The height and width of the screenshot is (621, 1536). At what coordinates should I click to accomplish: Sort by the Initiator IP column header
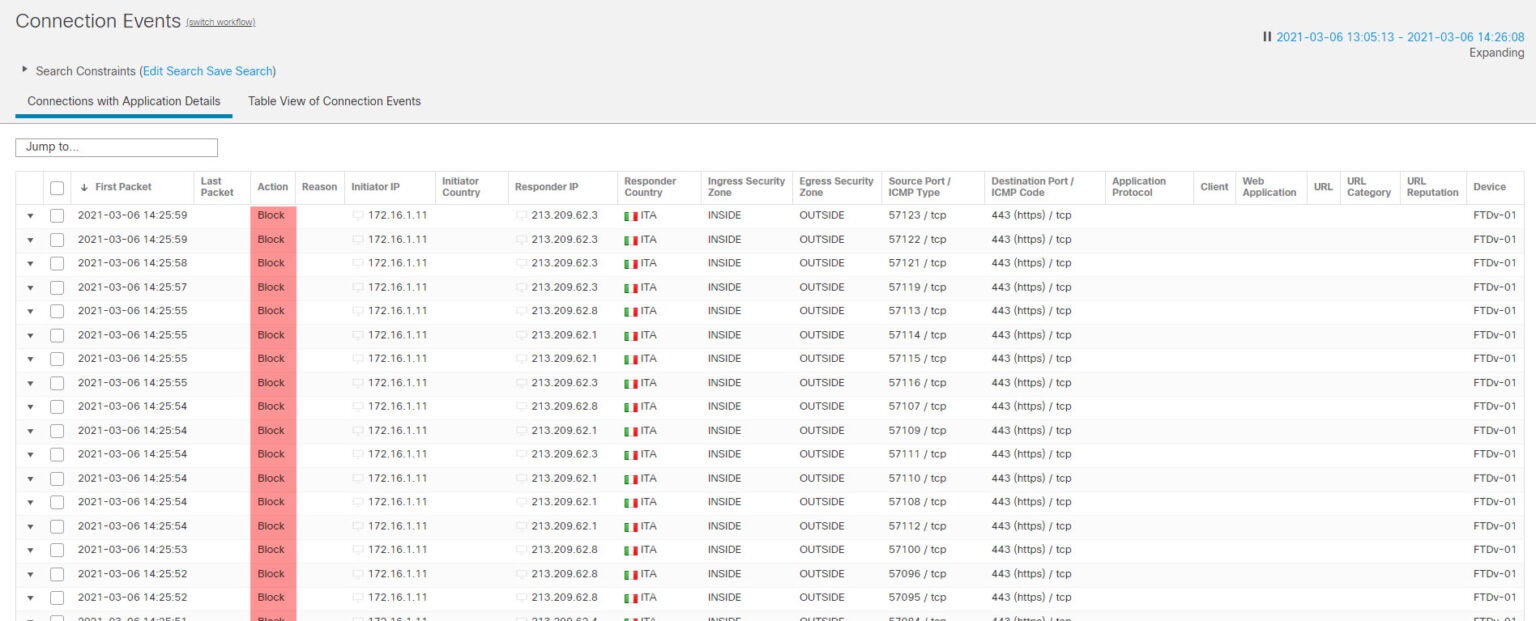pos(375,187)
